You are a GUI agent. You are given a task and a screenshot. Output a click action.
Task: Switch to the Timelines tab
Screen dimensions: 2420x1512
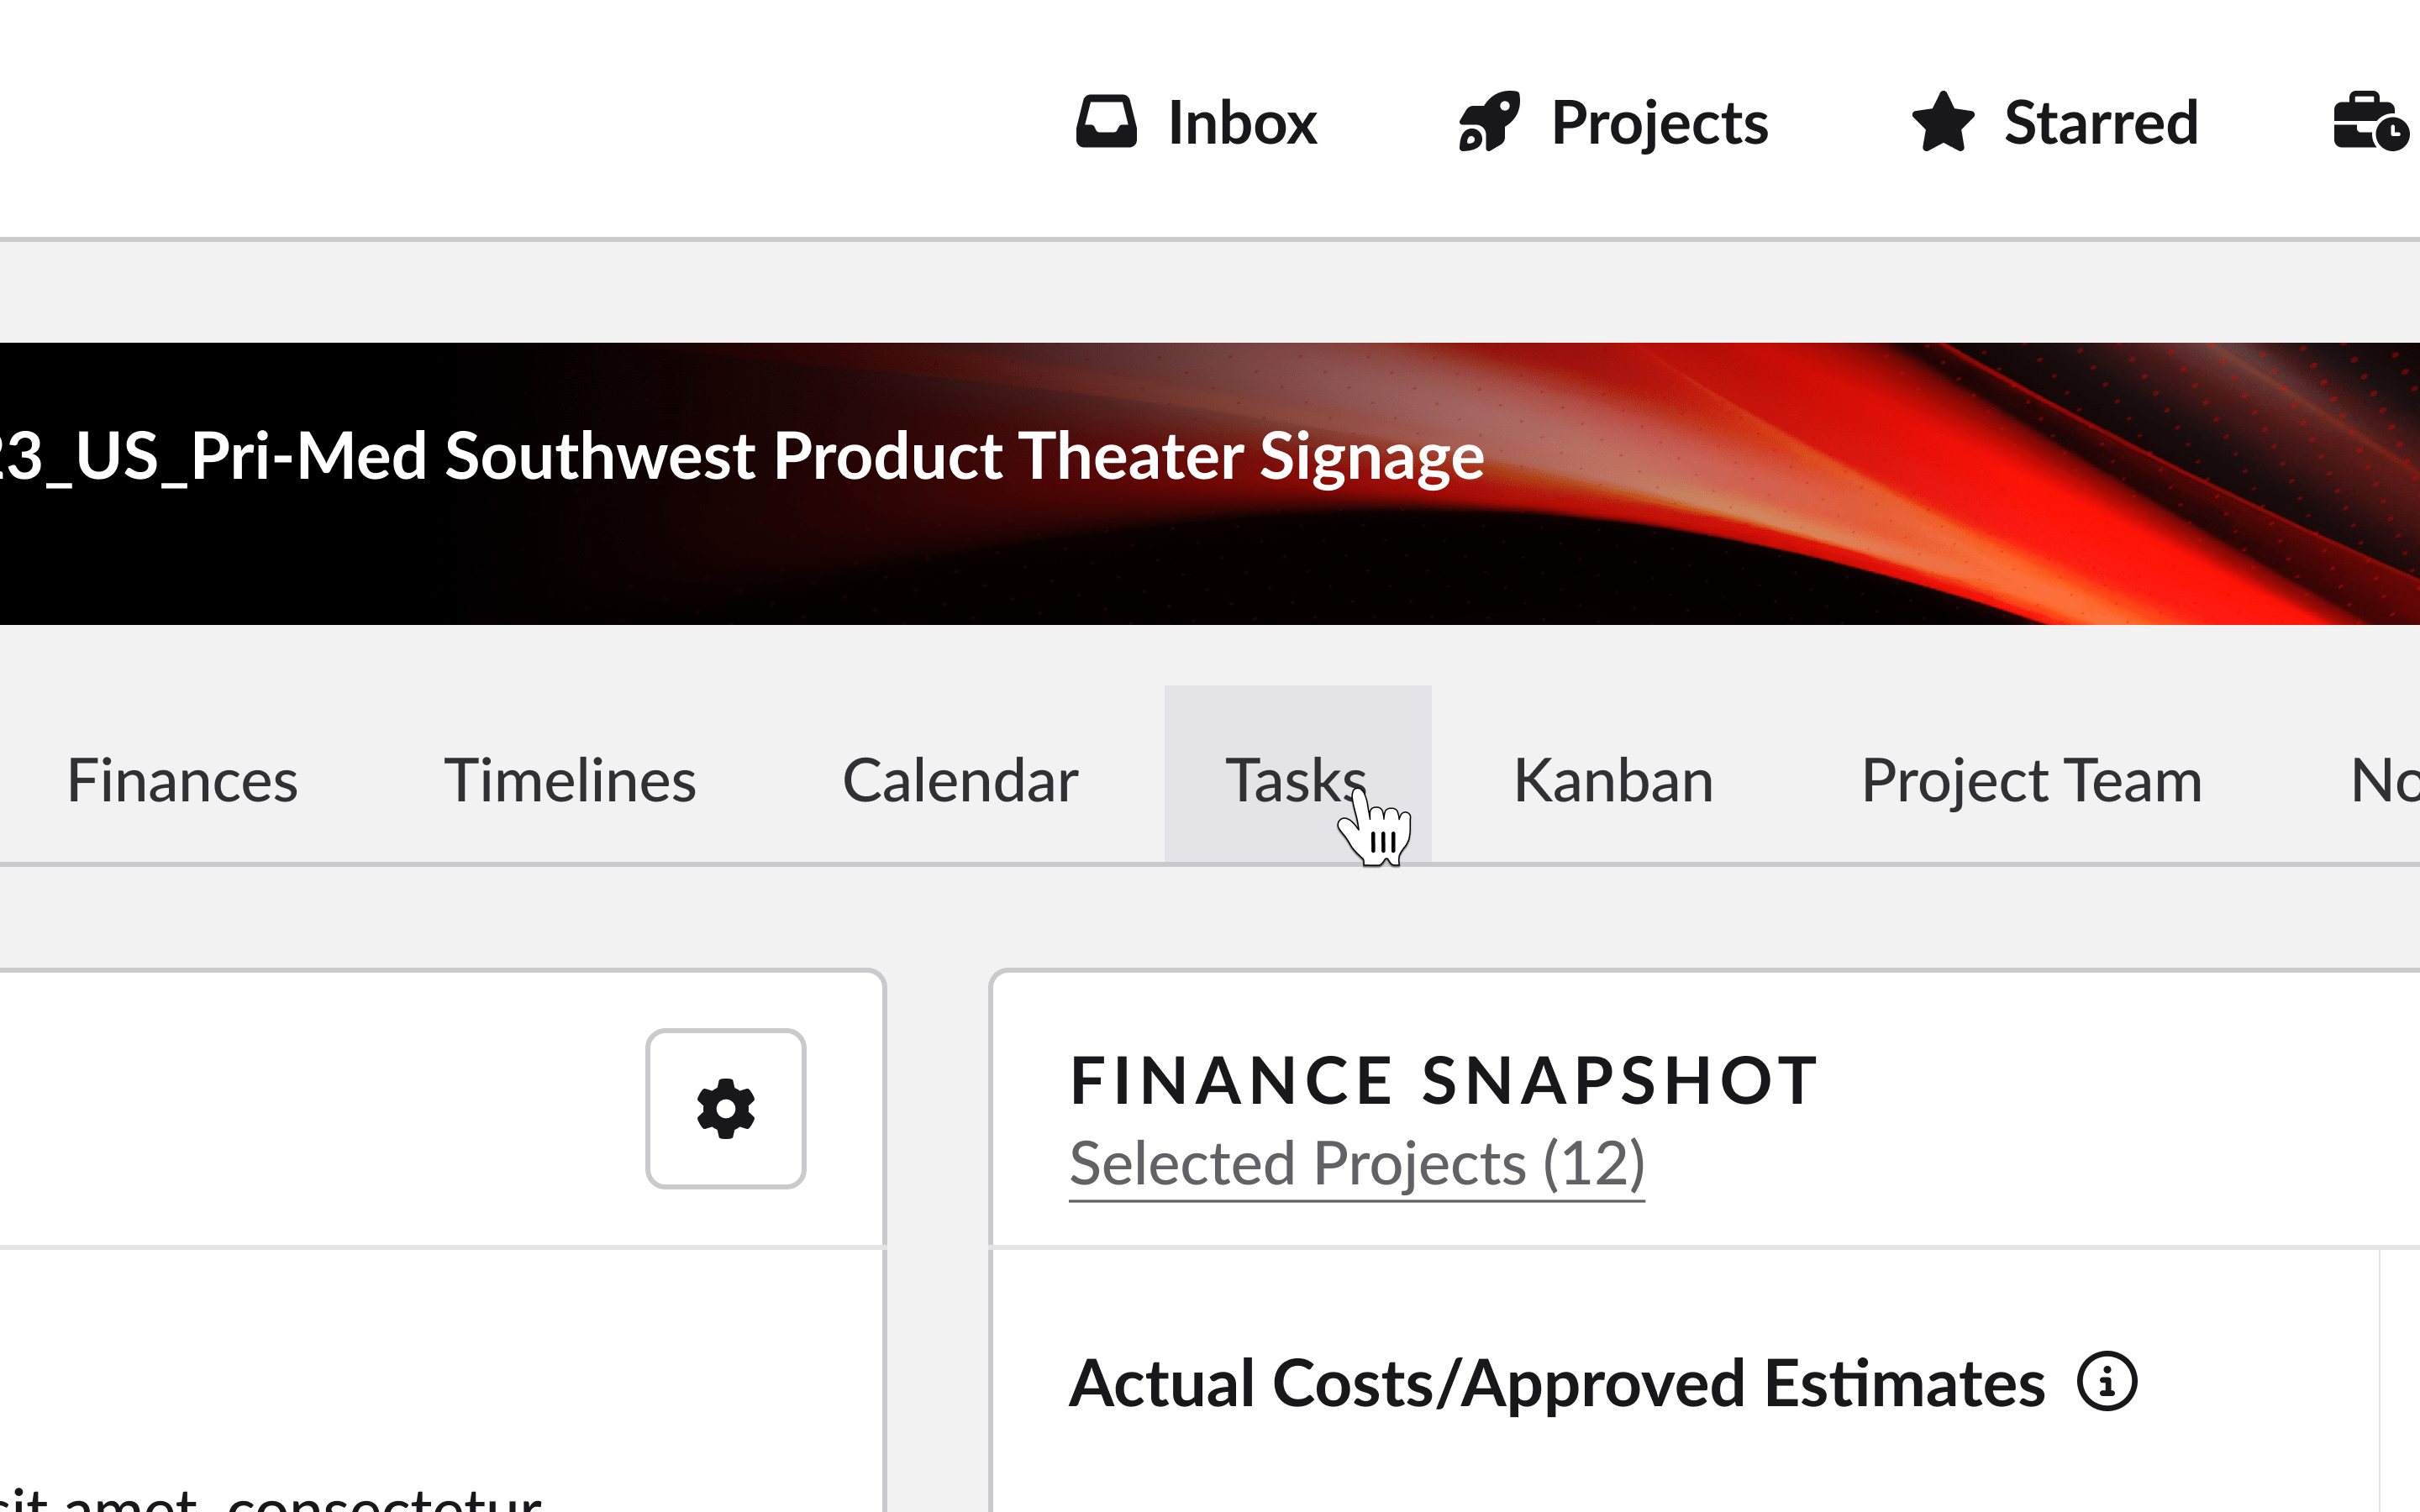click(x=570, y=780)
